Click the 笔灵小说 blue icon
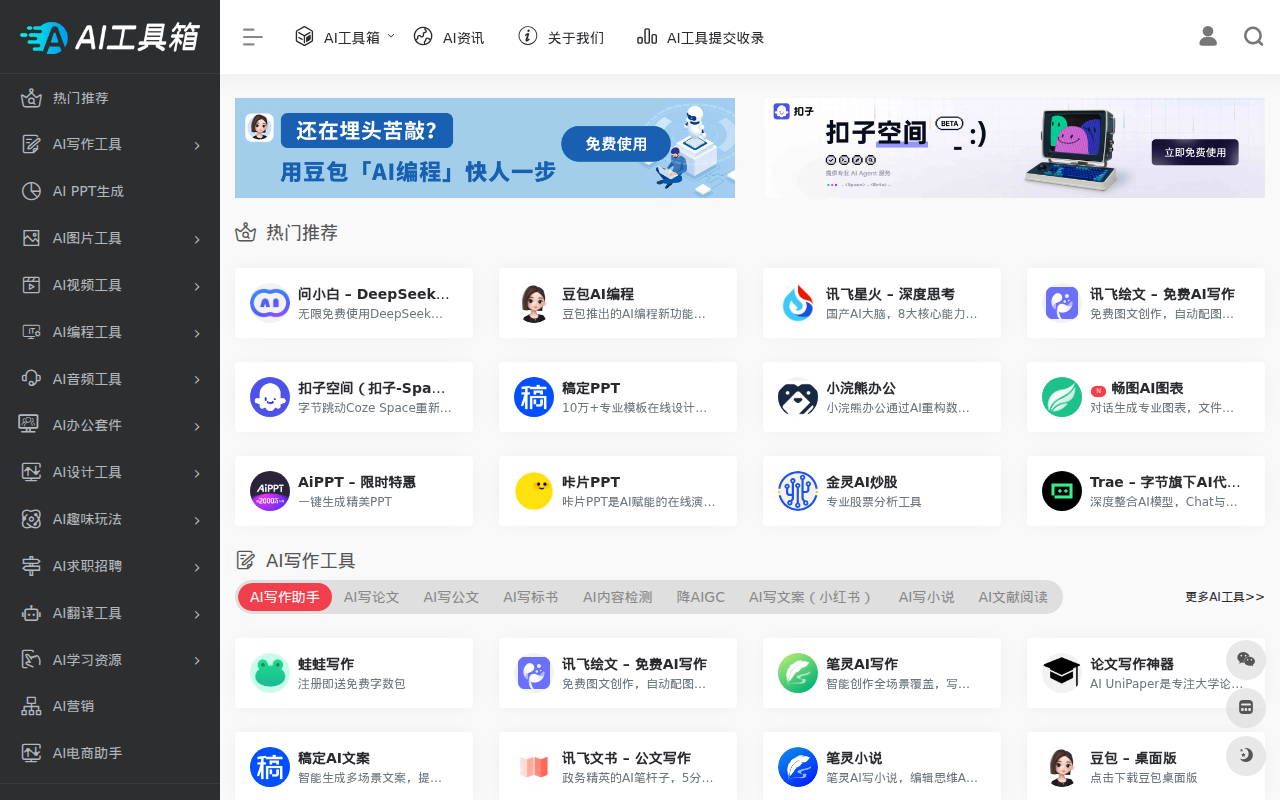Screen dimensions: 1280x800 coord(798,767)
